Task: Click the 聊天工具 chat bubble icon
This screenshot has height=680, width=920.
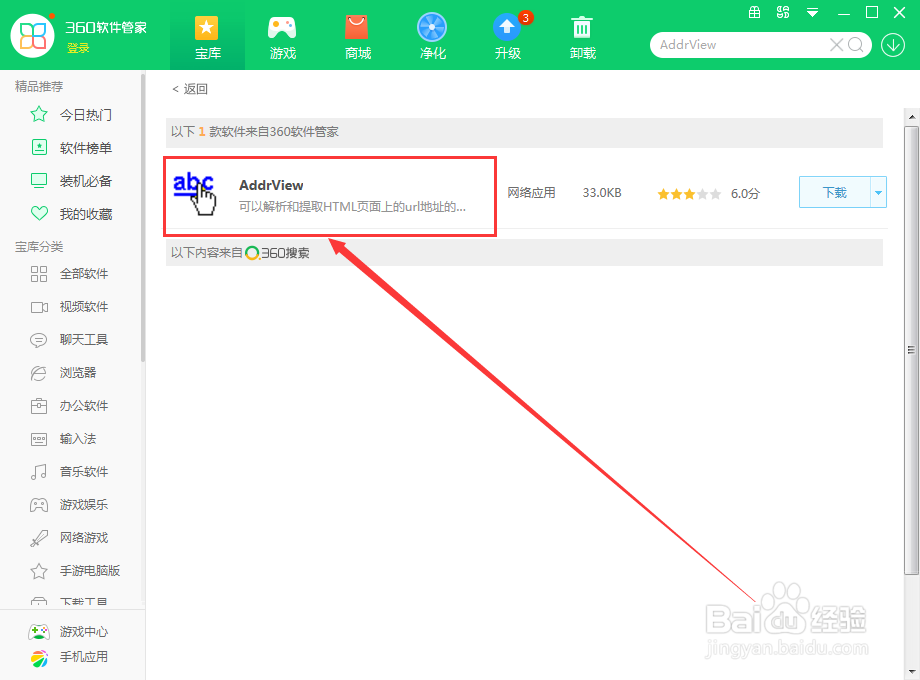Action: pos(39,340)
